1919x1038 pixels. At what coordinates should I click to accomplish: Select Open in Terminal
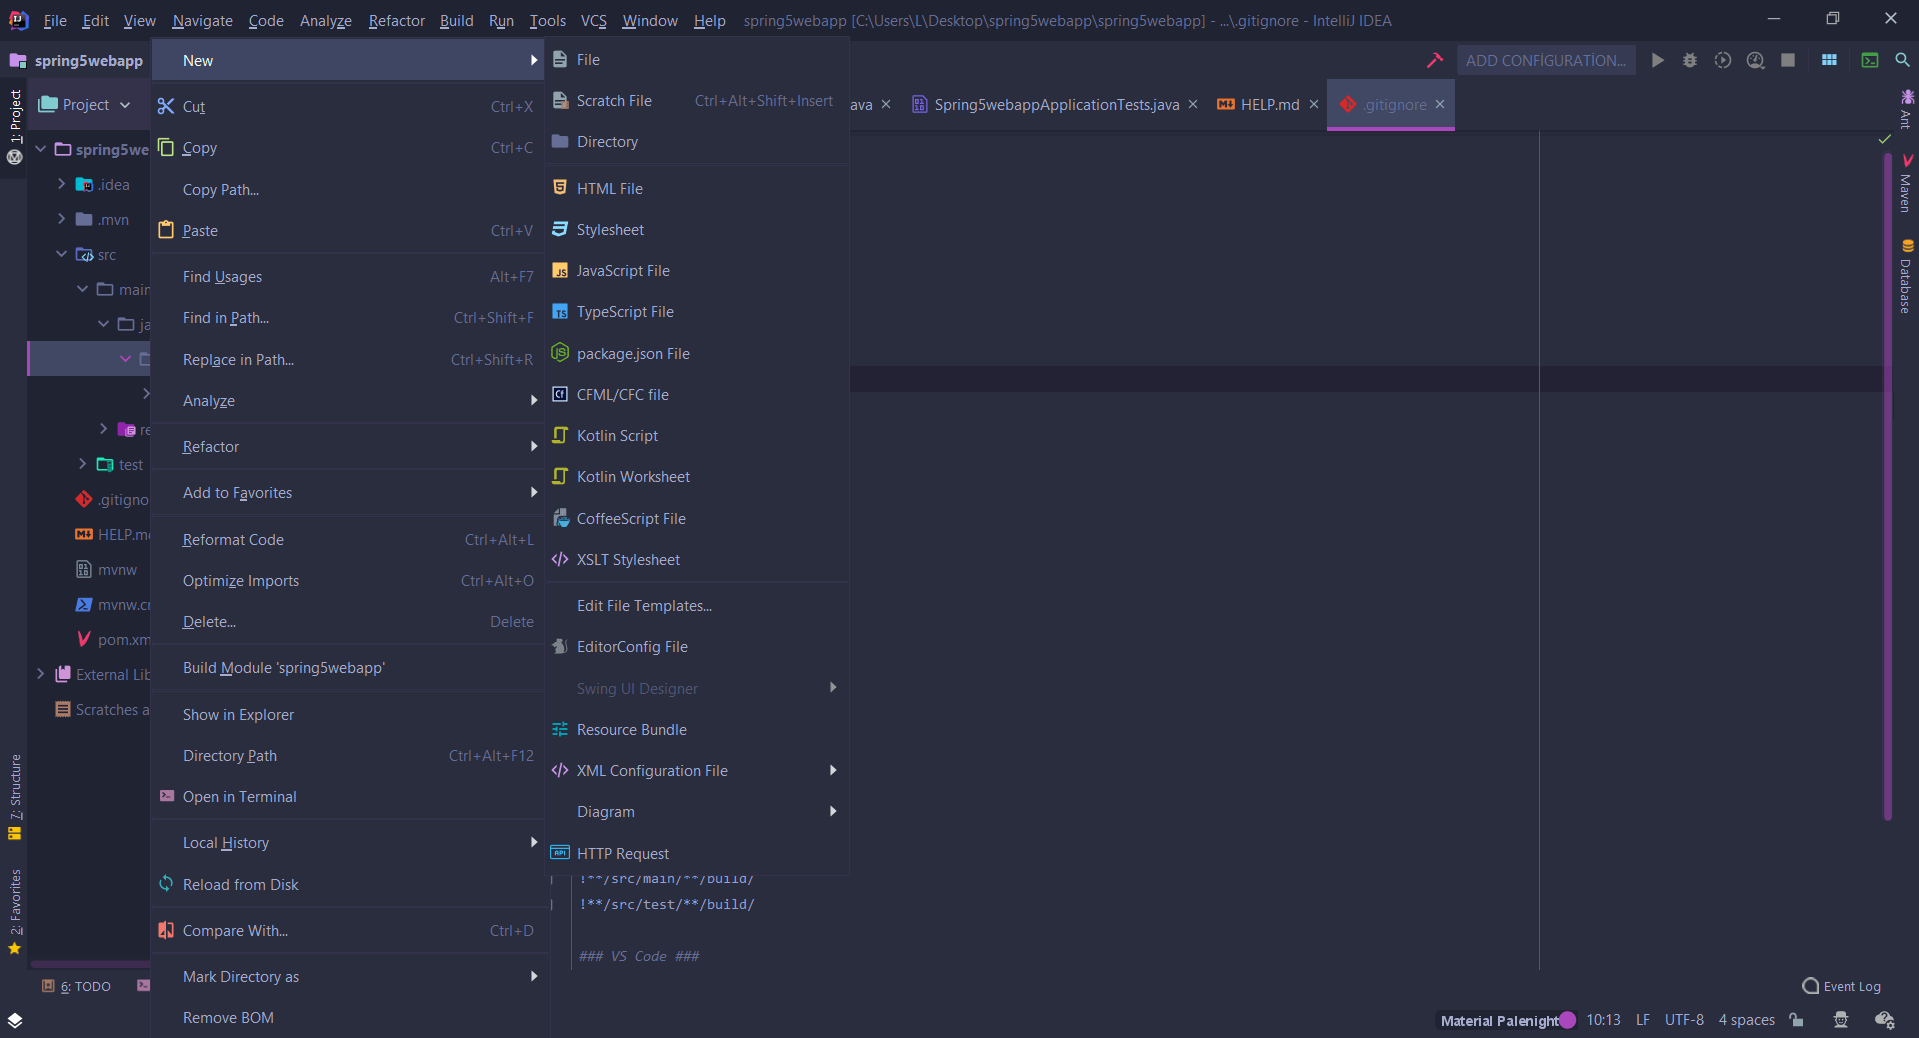coord(347,797)
